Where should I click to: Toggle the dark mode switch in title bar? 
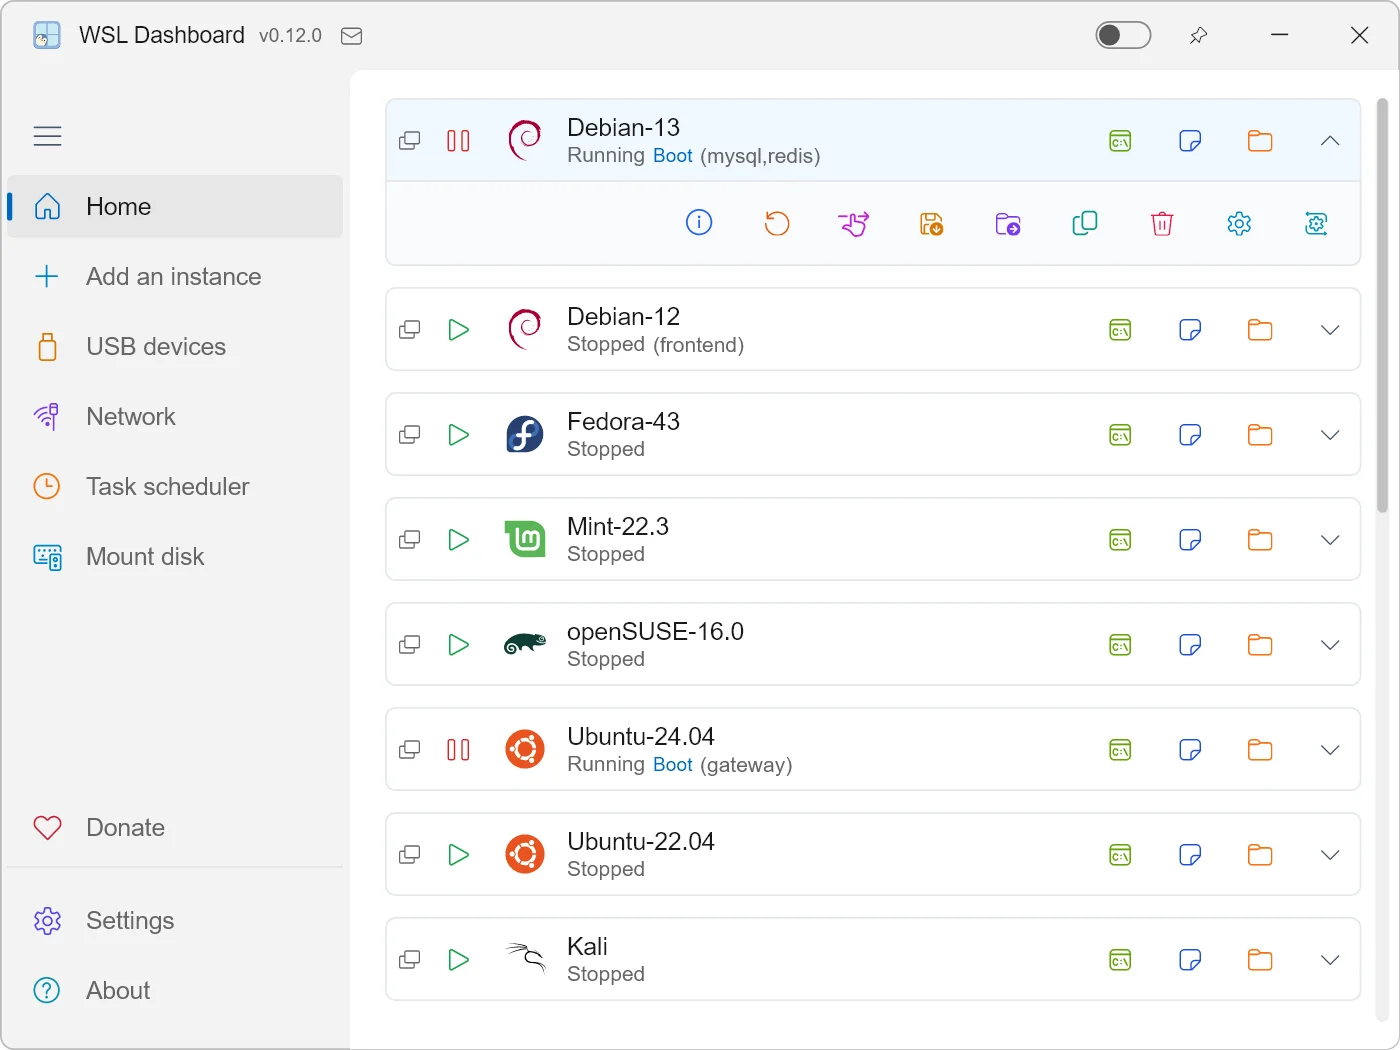[1123, 35]
